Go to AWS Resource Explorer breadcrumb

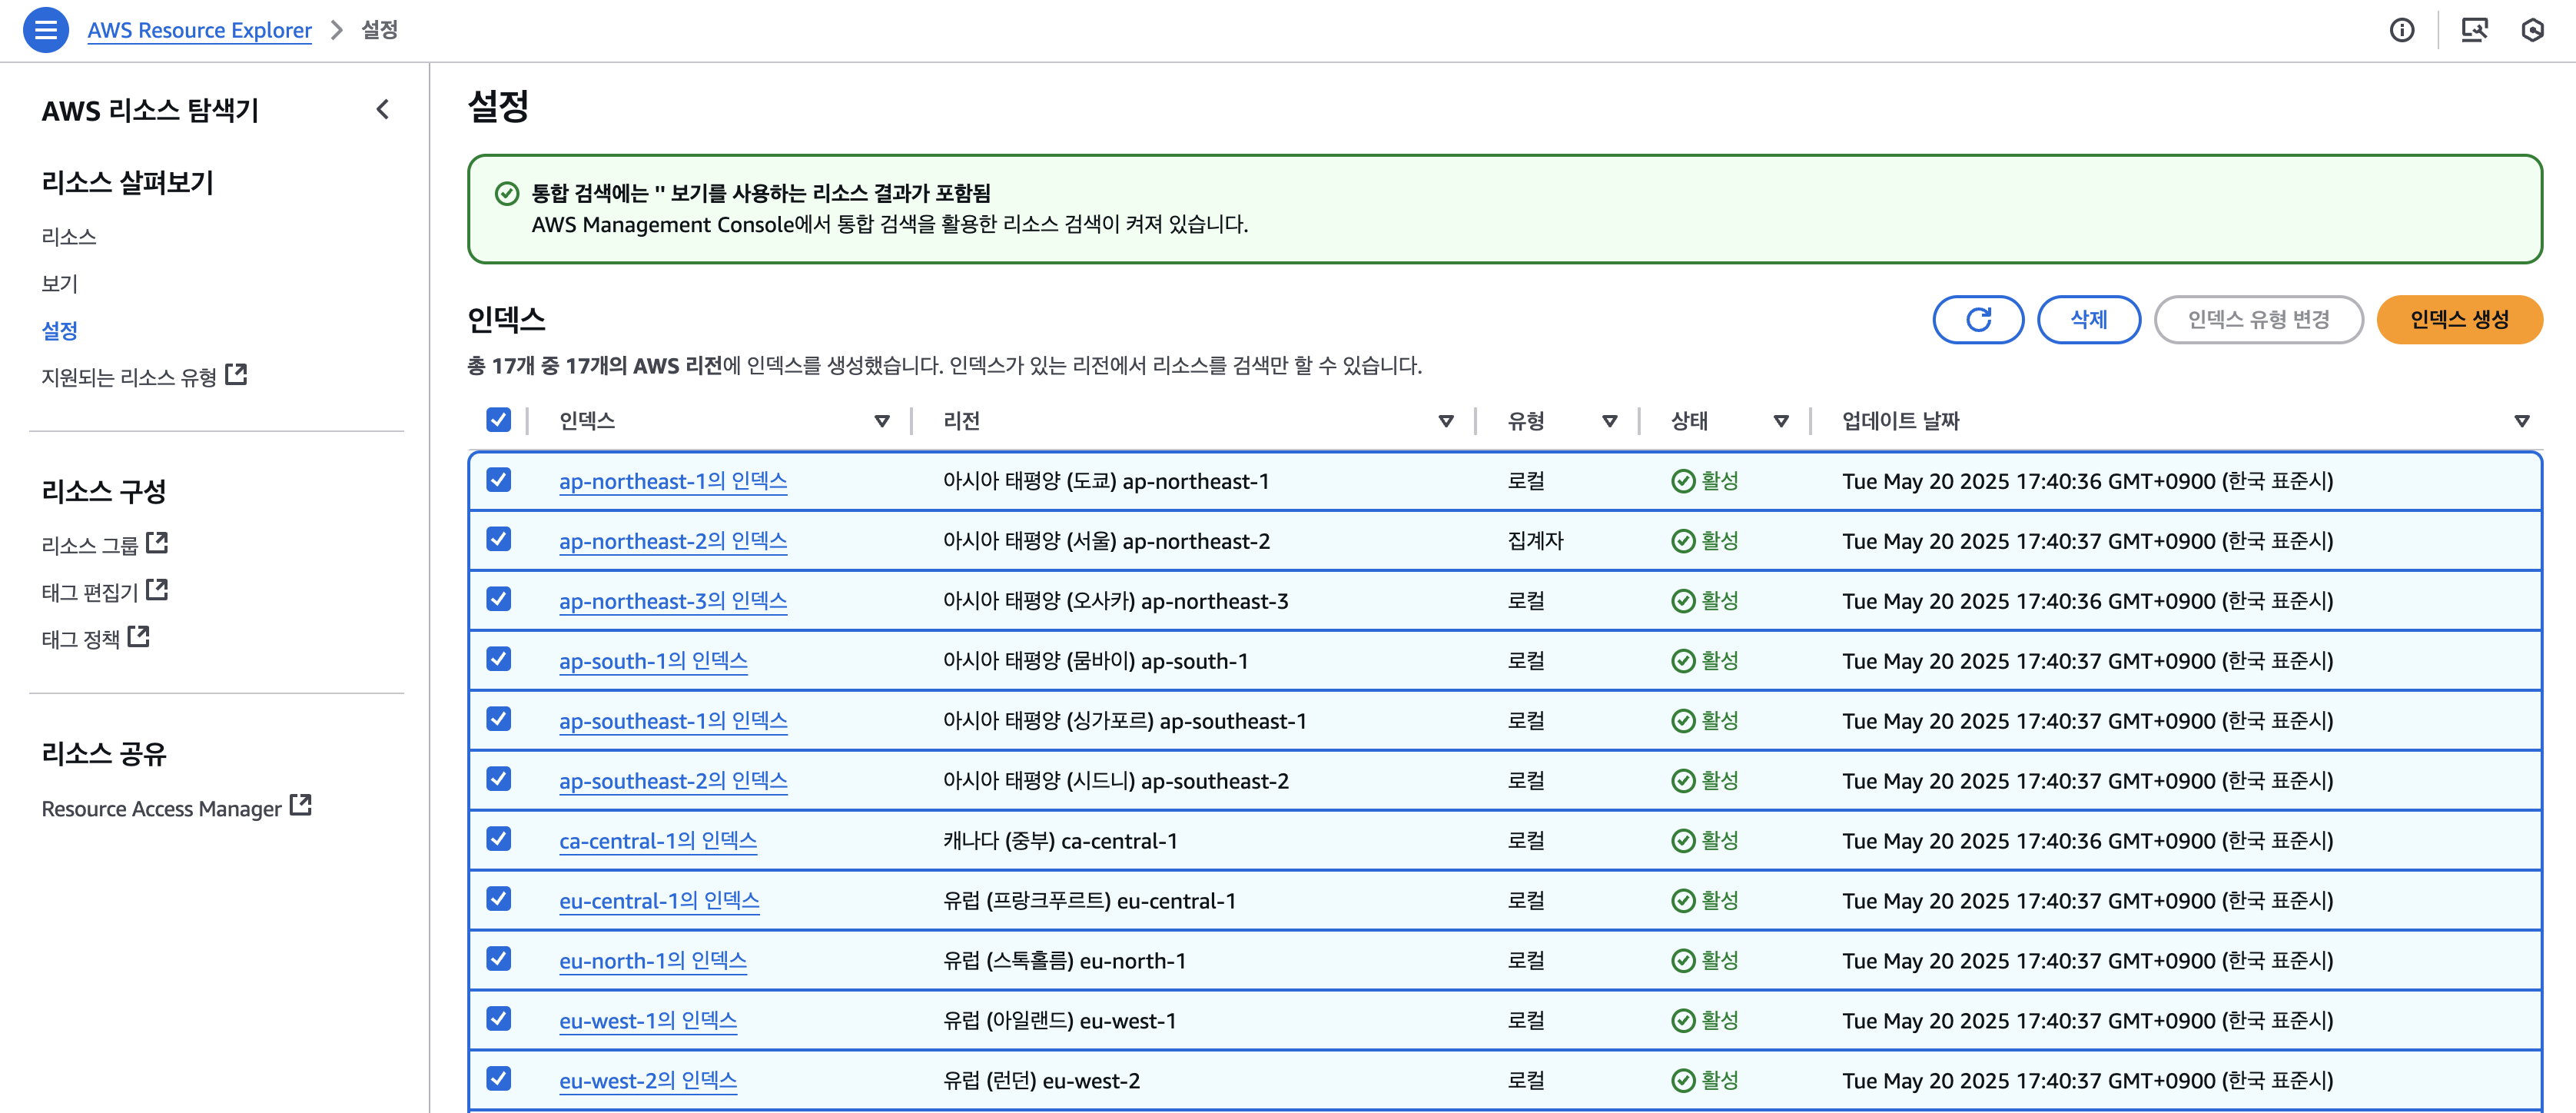pyautogui.click(x=199, y=30)
